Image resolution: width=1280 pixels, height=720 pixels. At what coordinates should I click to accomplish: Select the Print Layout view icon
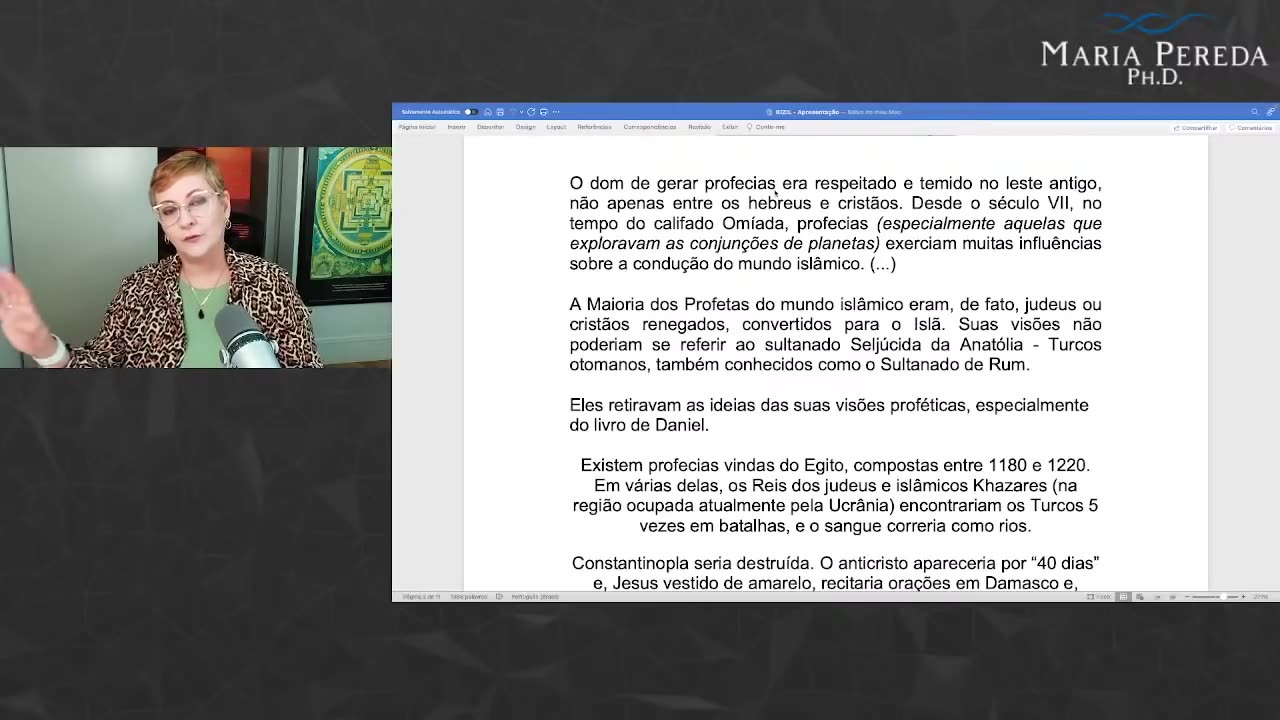coord(1123,597)
